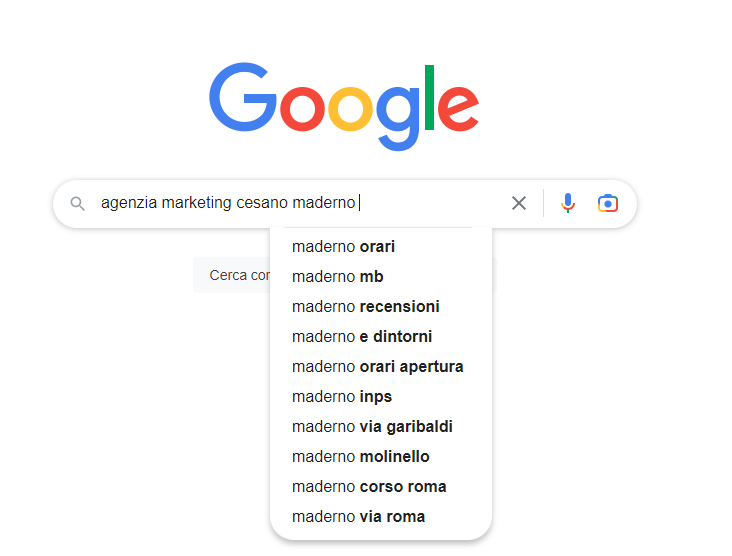Place the cursor on the word "agenzia" in the query
The image size is (732, 556).
click(128, 204)
